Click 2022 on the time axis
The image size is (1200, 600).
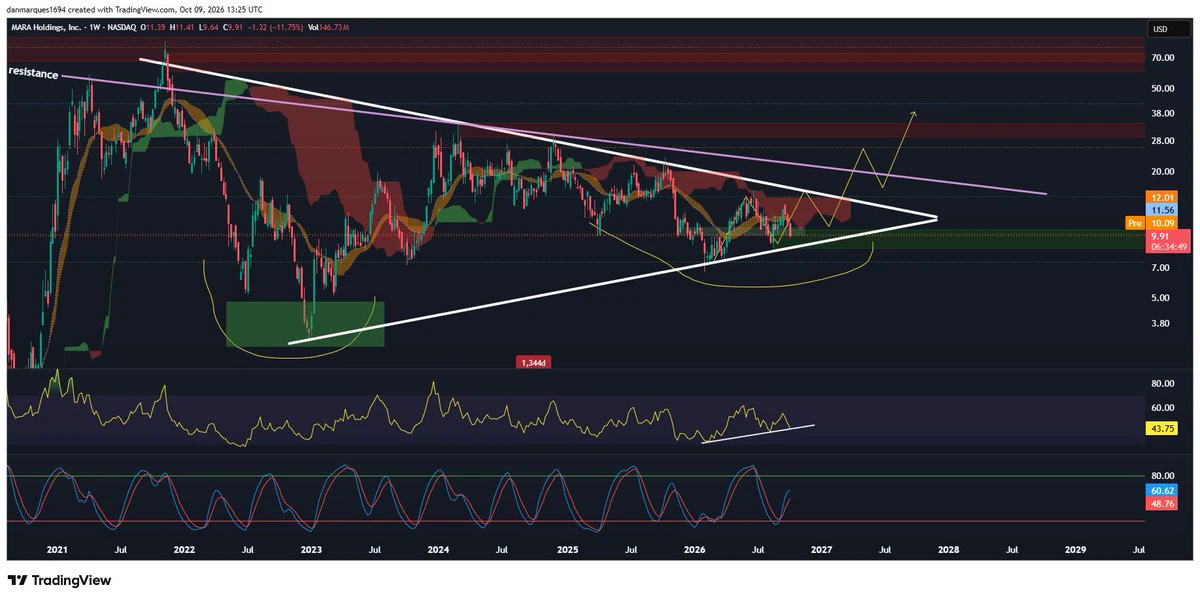[x=184, y=550]
